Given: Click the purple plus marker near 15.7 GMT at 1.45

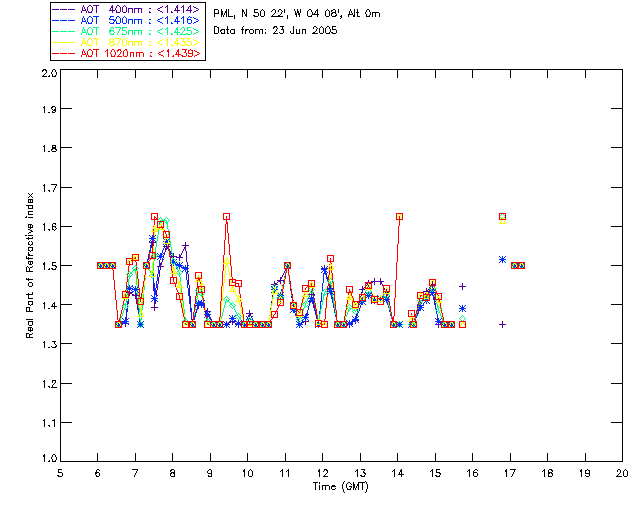Looking at the screenshot, I should click(x=462, y=287).
